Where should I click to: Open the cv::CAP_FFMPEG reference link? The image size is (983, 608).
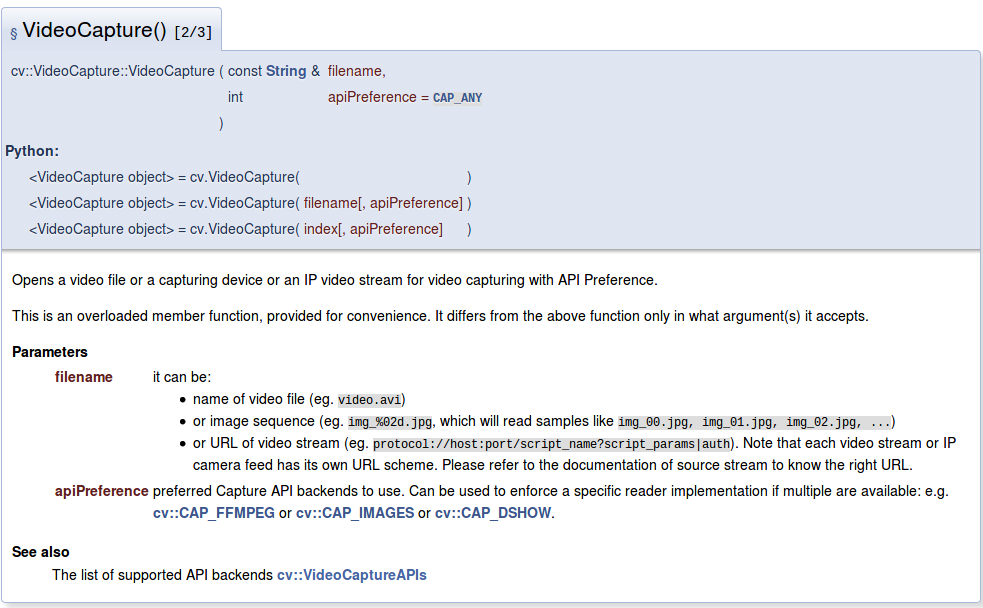[x=213, y=513]
